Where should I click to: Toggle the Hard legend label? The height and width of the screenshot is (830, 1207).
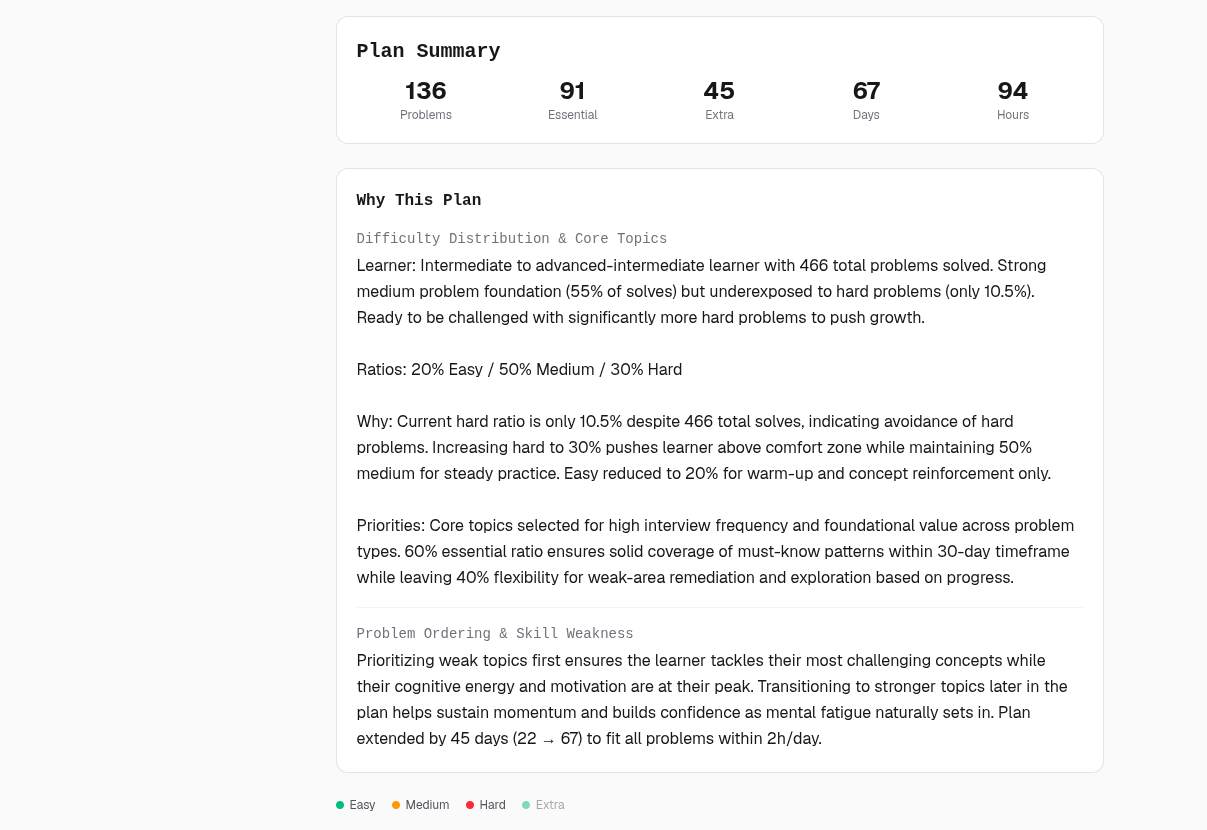492,805
